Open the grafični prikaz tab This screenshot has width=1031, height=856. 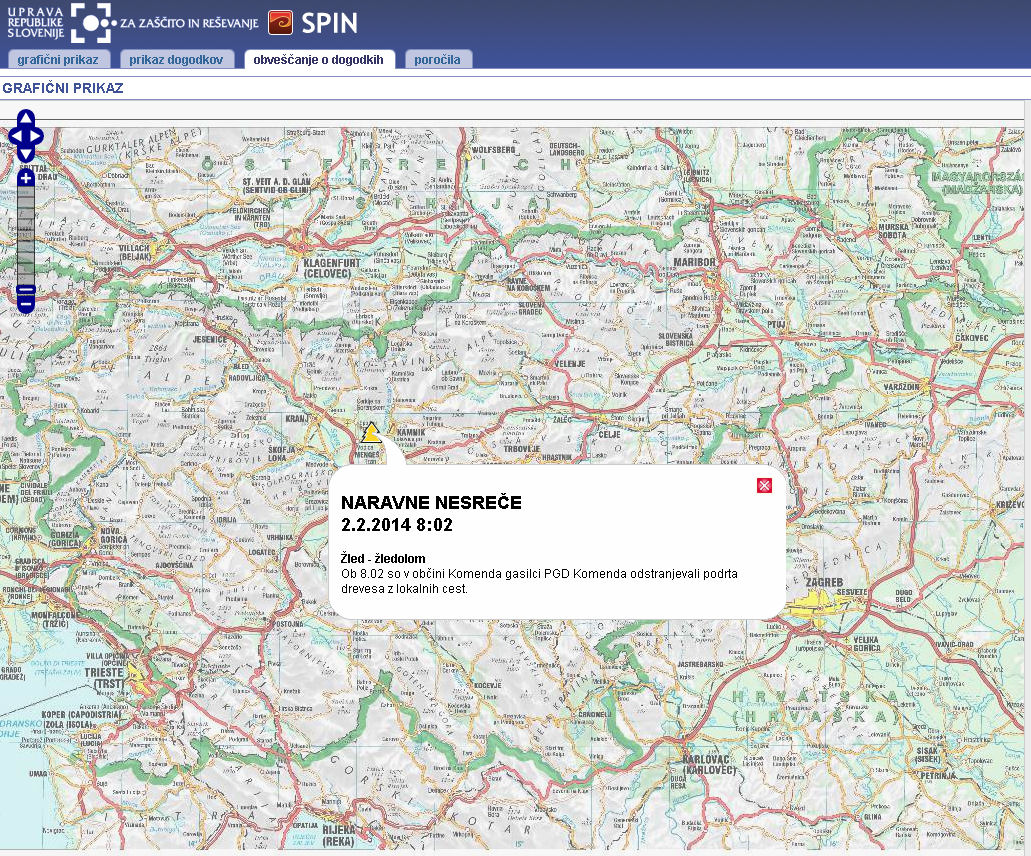58,59
